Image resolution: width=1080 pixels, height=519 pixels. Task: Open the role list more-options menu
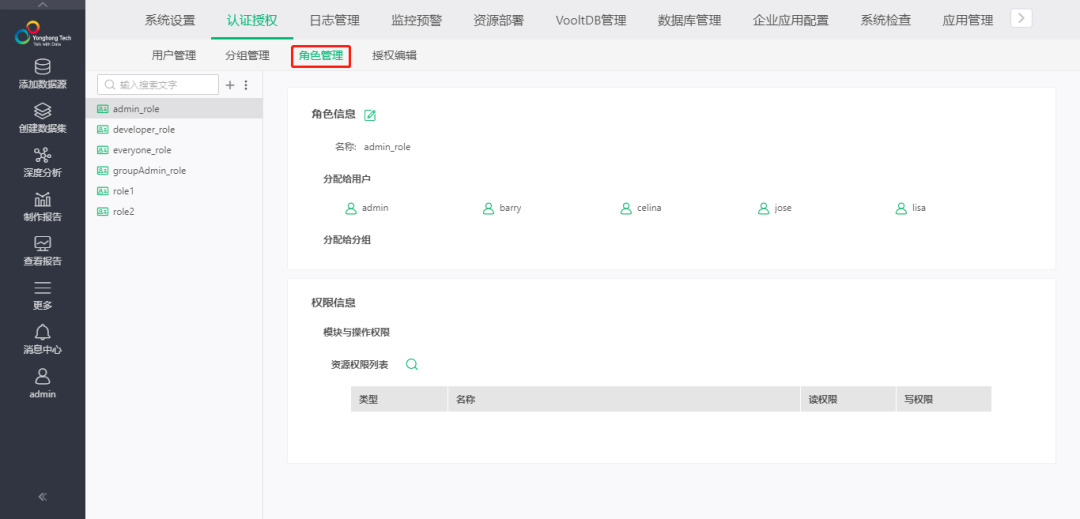click(x=246, y=85)
